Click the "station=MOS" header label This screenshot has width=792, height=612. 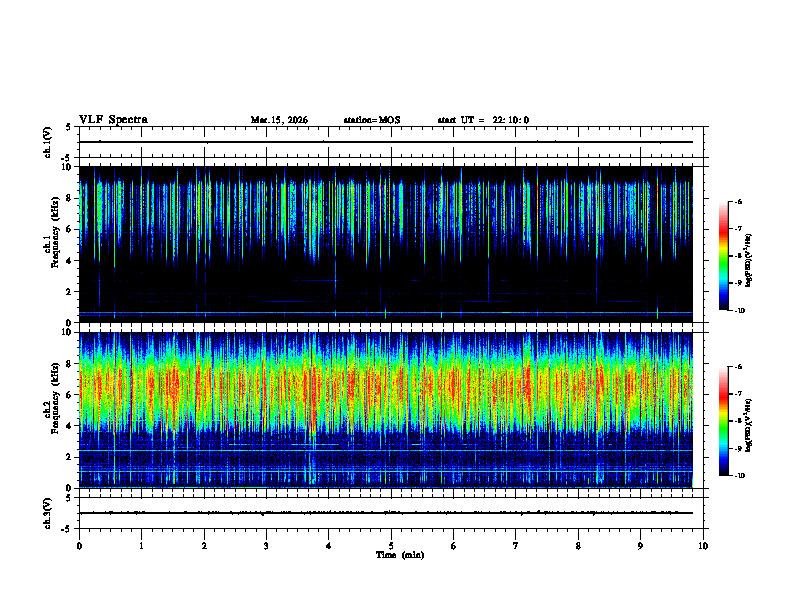(x=372, y=120)
